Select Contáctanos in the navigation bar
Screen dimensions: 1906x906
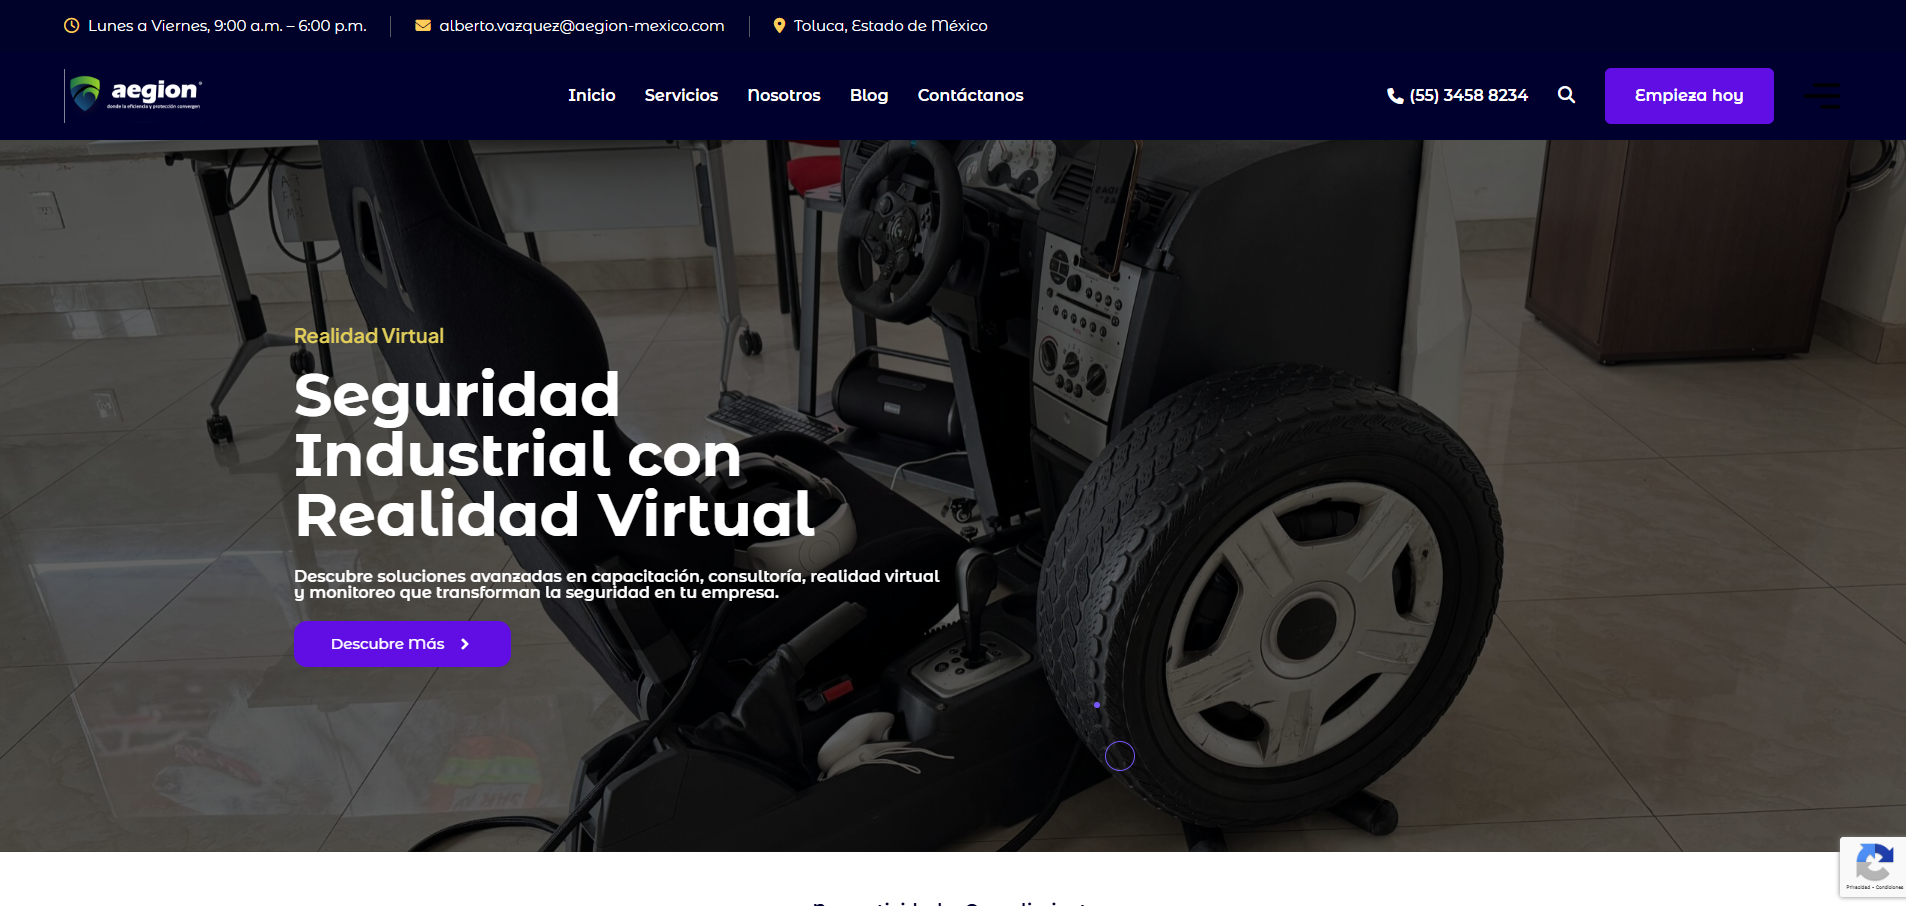(x=970, y=95)
